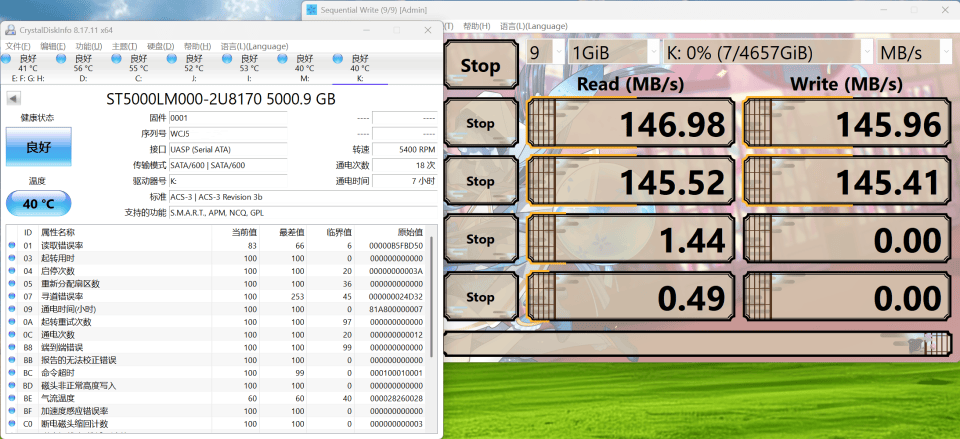960x439 pixels.
Task: Click the blue 良好 health status button
Action: coord(39,147)
